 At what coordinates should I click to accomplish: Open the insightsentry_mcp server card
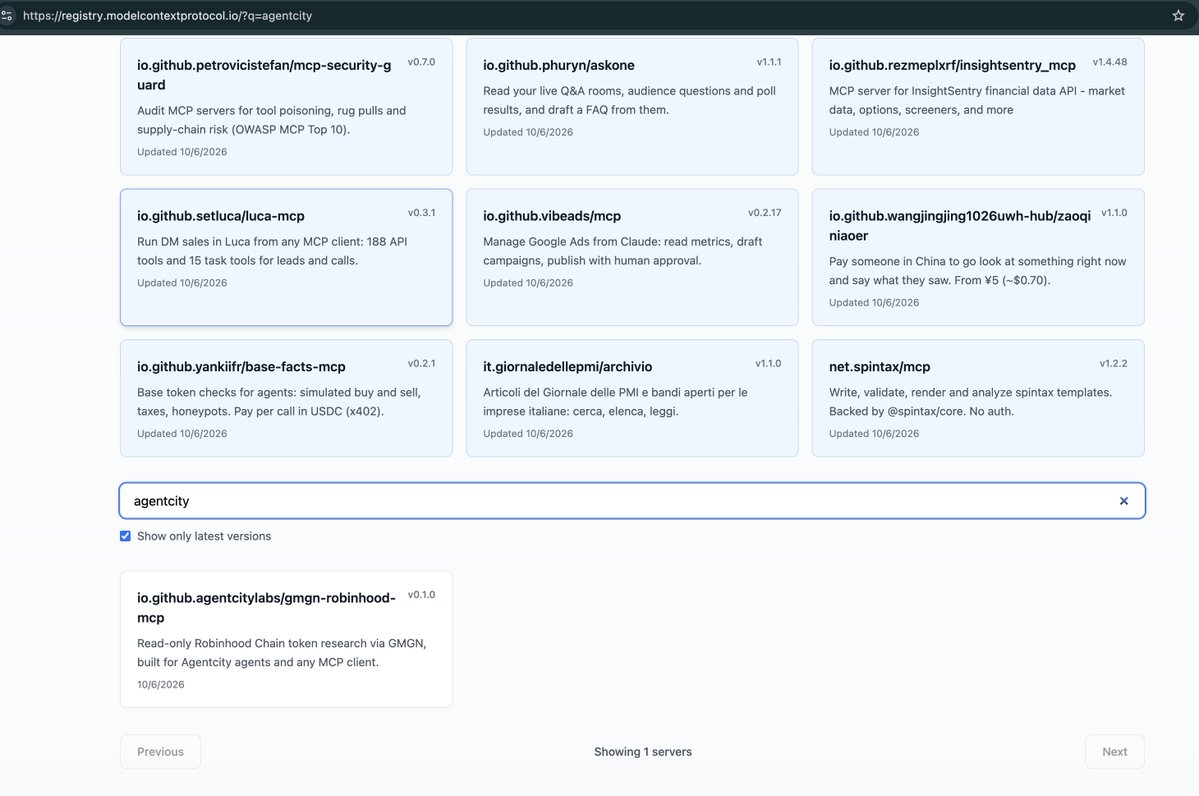point(978,106)
